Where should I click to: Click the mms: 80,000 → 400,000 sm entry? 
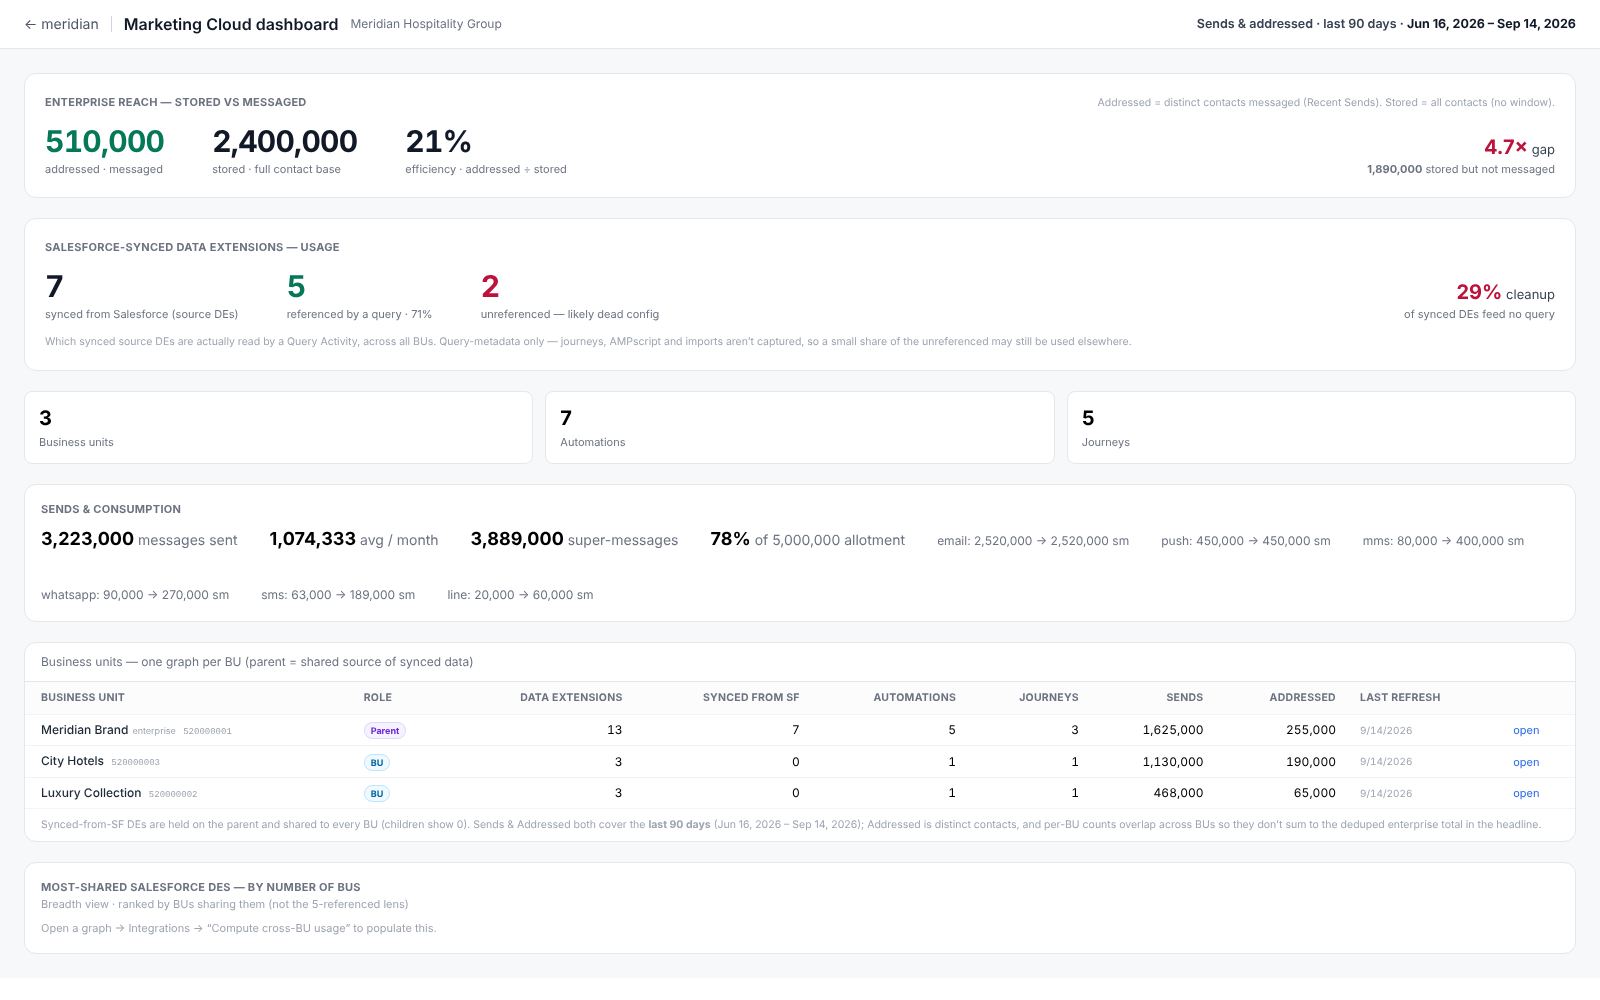1443,541
